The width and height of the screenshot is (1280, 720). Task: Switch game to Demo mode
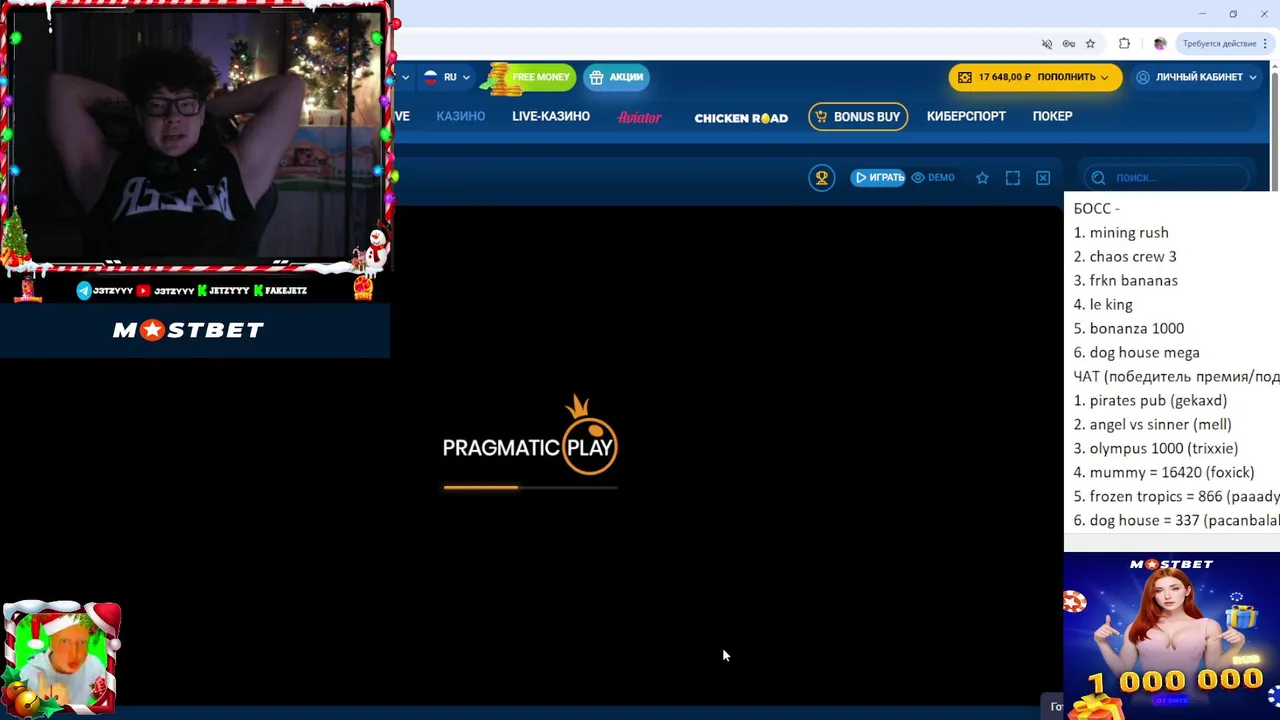pyautogui.click(x=933, y=177)
